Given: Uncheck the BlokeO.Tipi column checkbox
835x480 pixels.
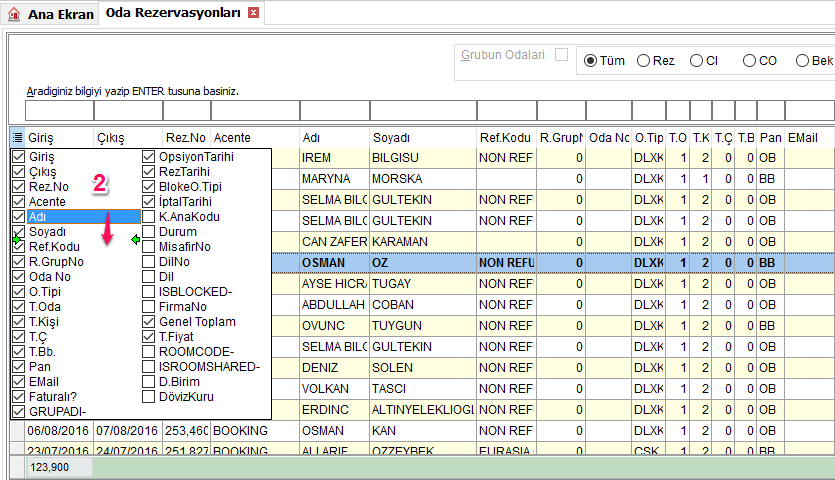Looking at the screenshot, I should coord(149,186).
